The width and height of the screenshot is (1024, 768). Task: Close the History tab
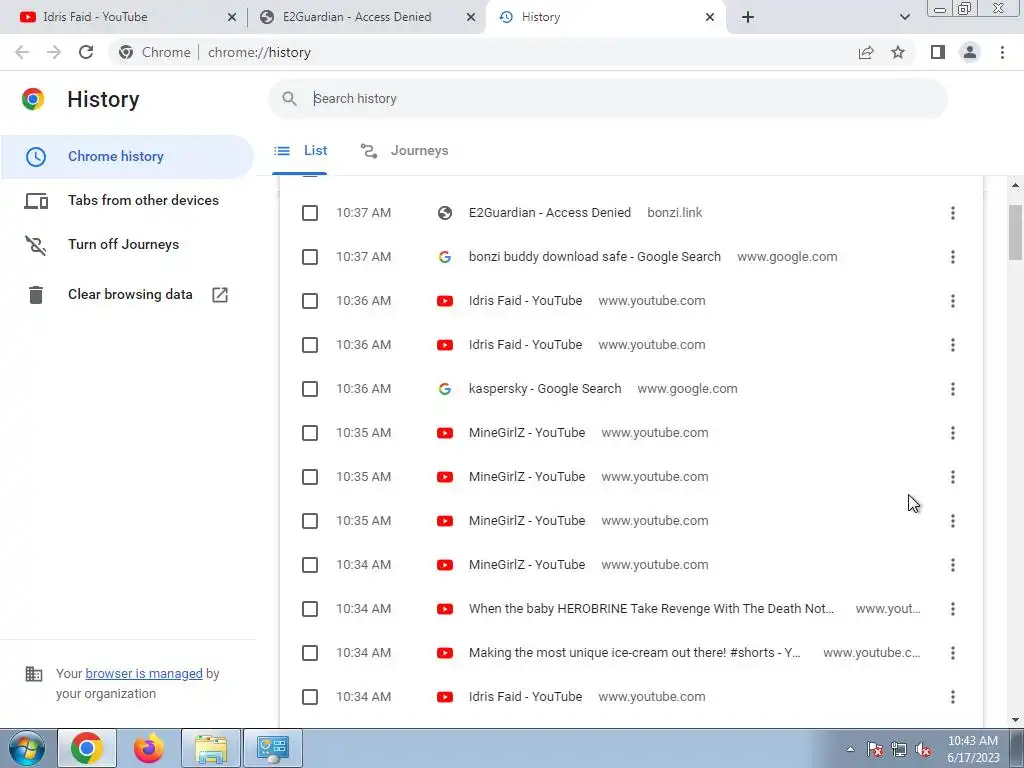pyautogui.click(x=710, y=17)
